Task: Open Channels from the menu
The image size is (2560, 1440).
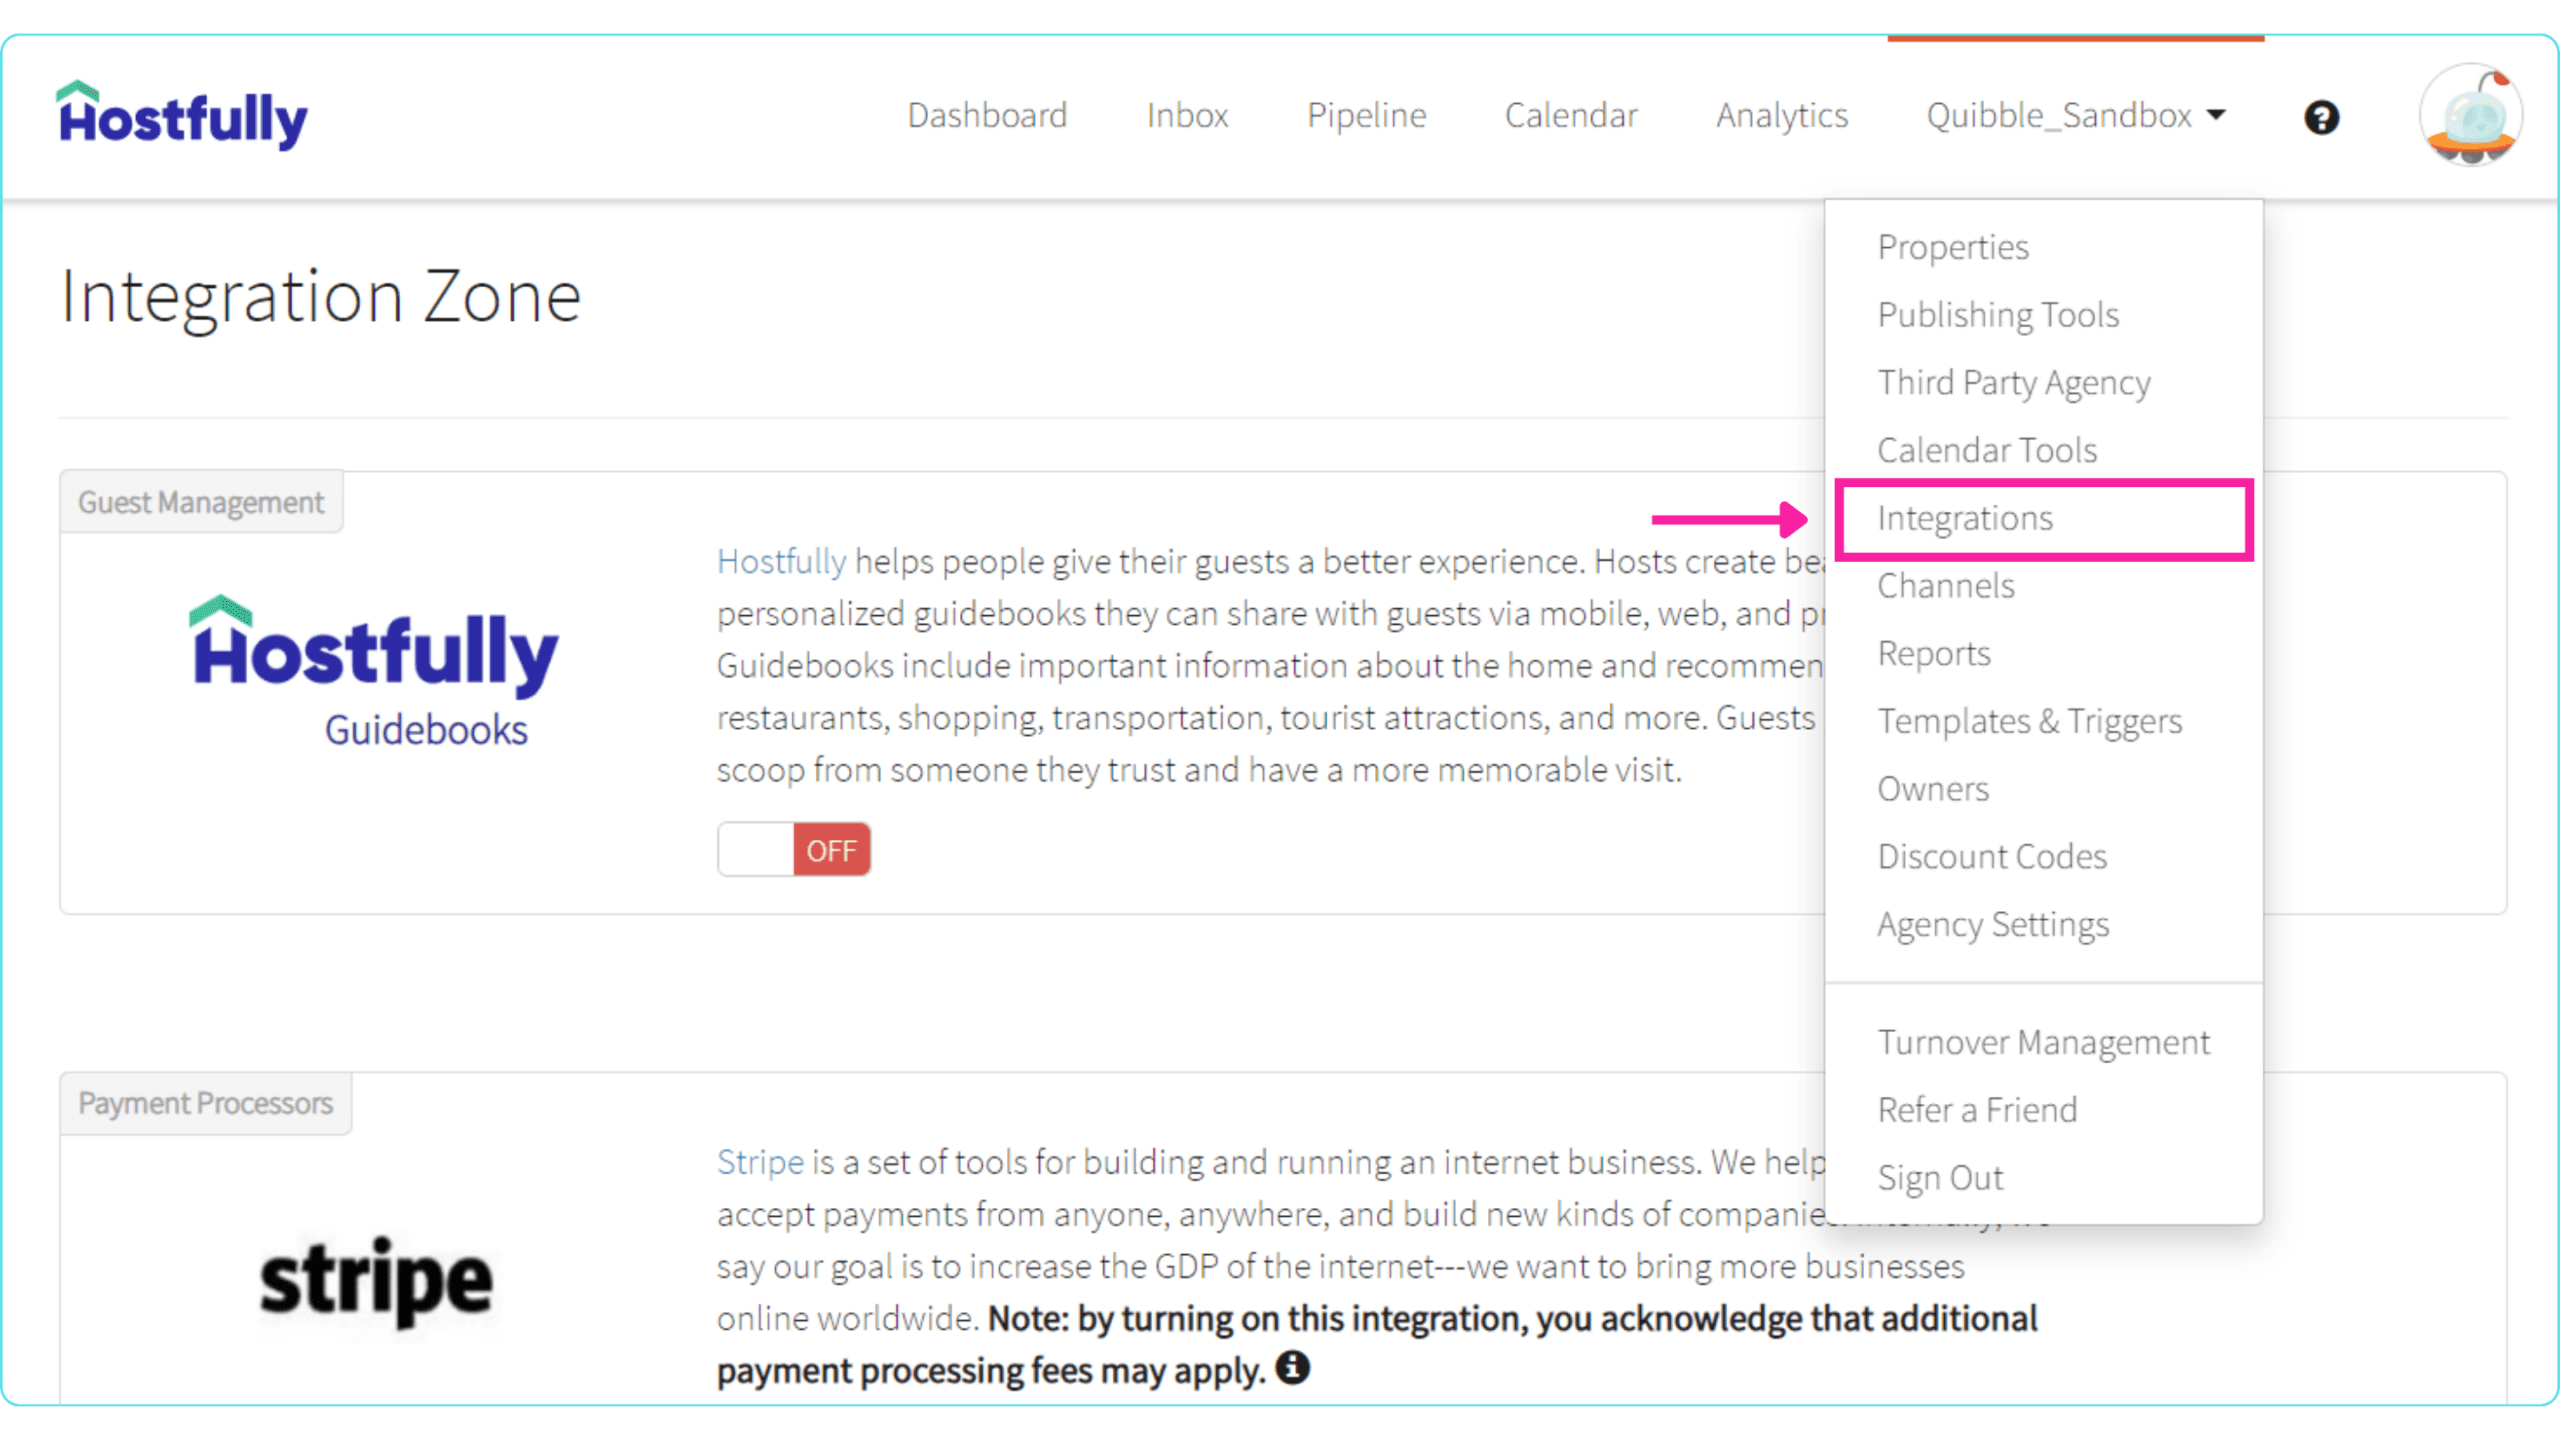Action: coord(1946,586)
